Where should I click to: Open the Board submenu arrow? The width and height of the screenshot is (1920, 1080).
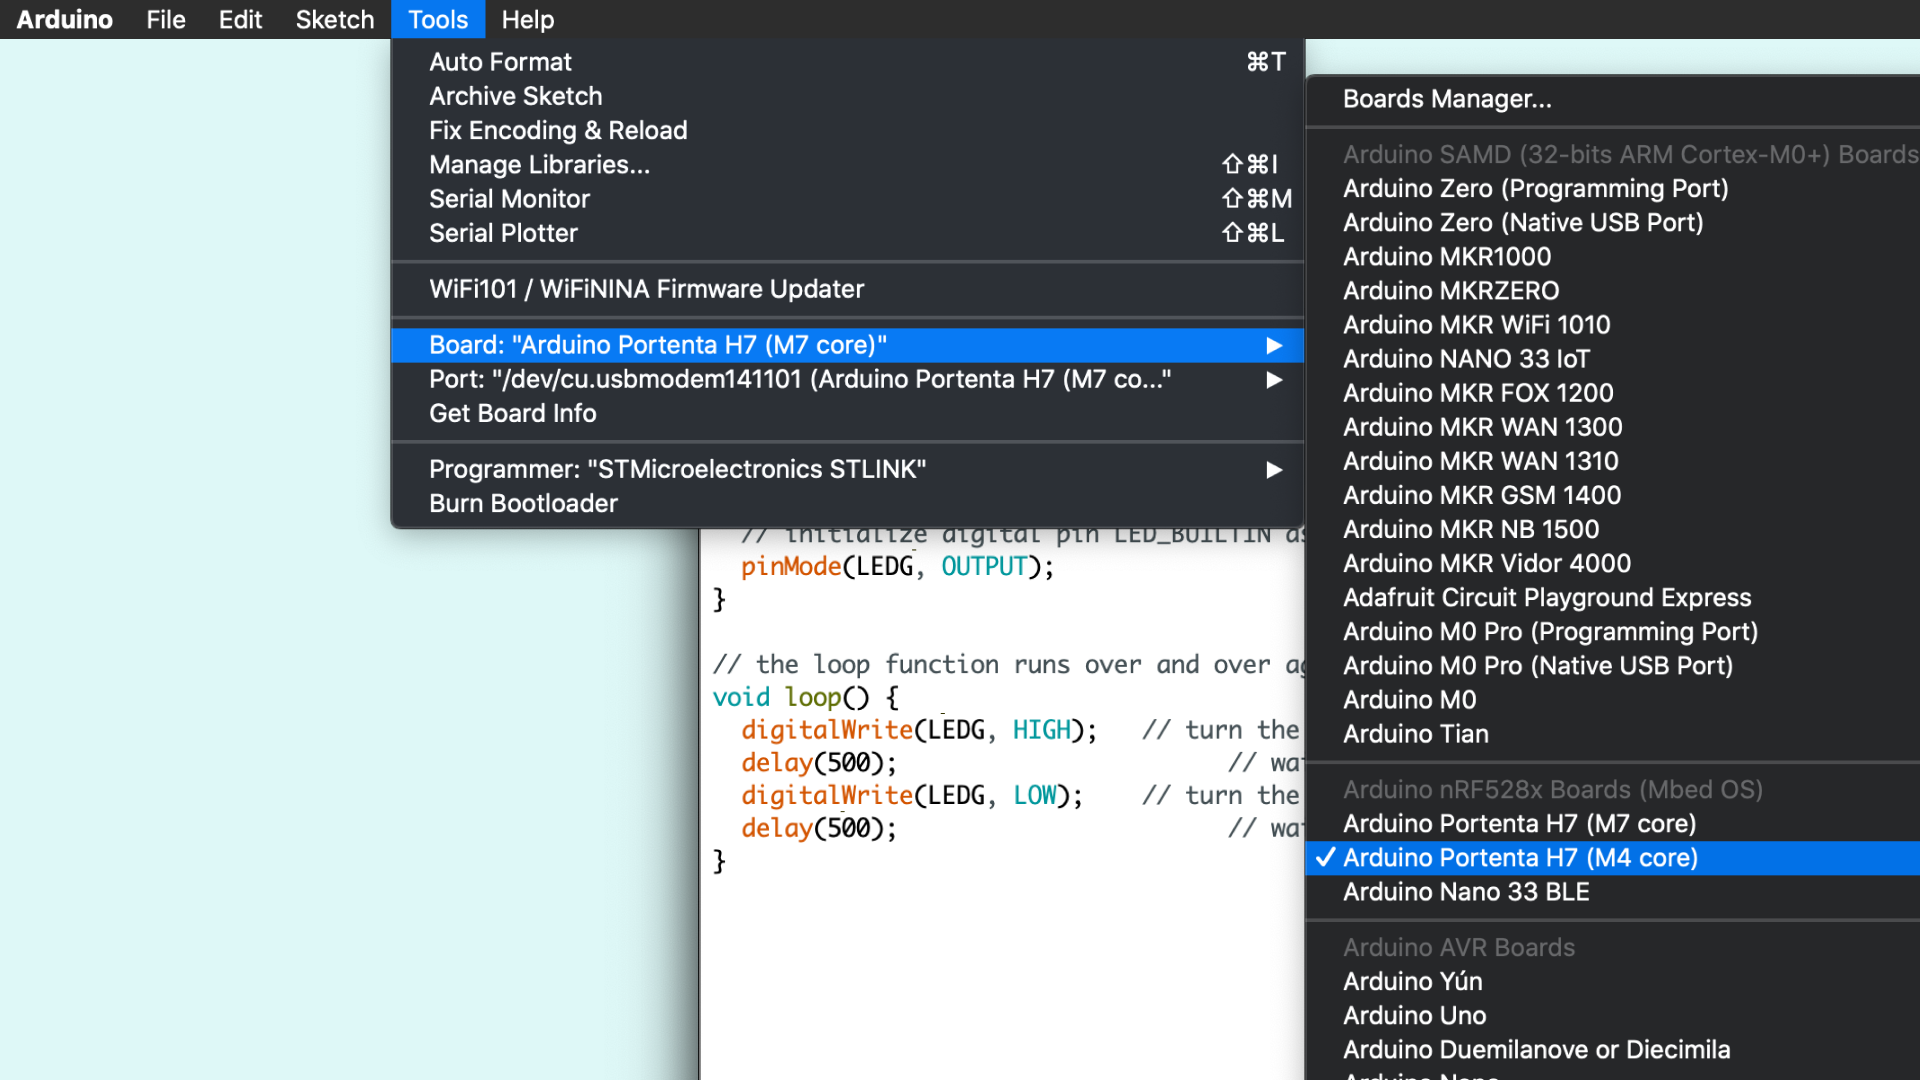coord(1273,345)
